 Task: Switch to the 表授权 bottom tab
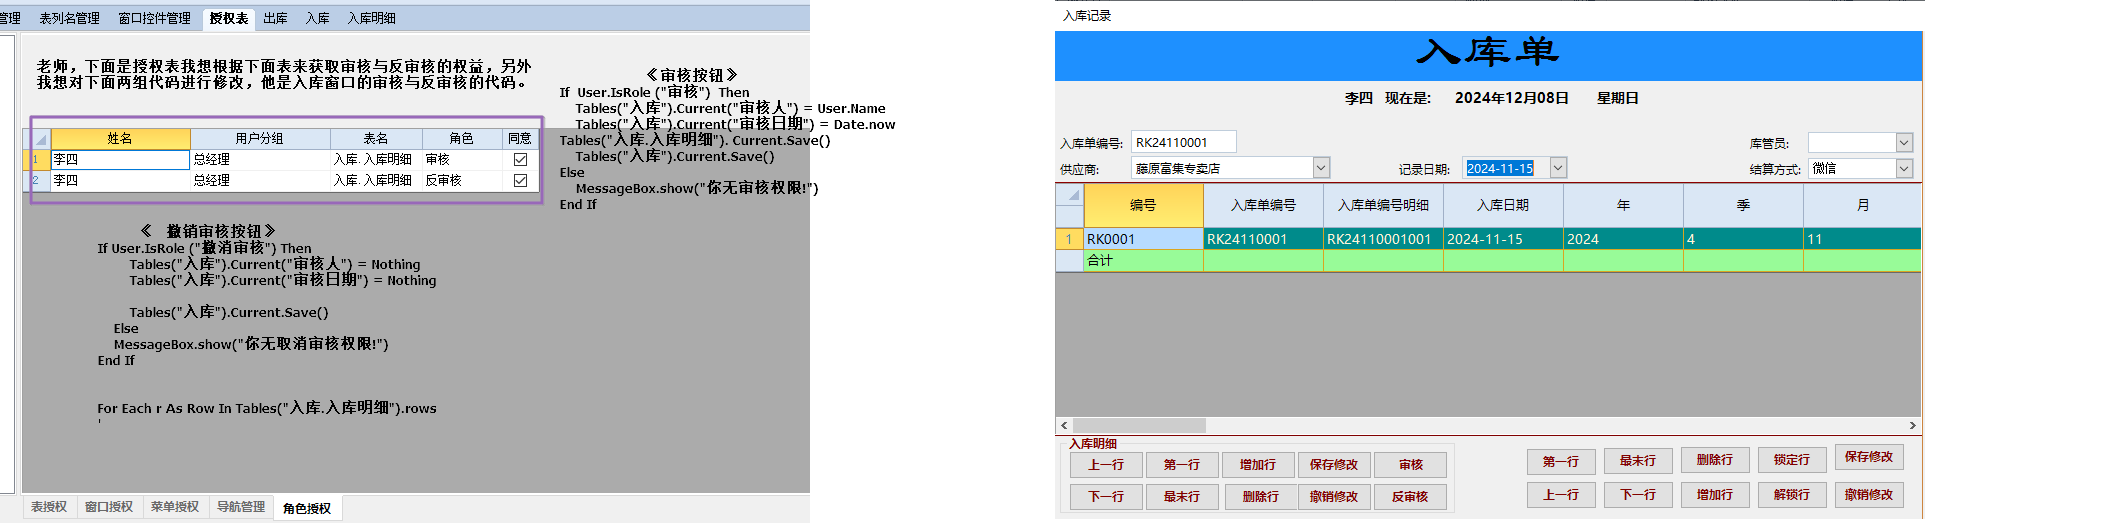click(x=49, y=507)
